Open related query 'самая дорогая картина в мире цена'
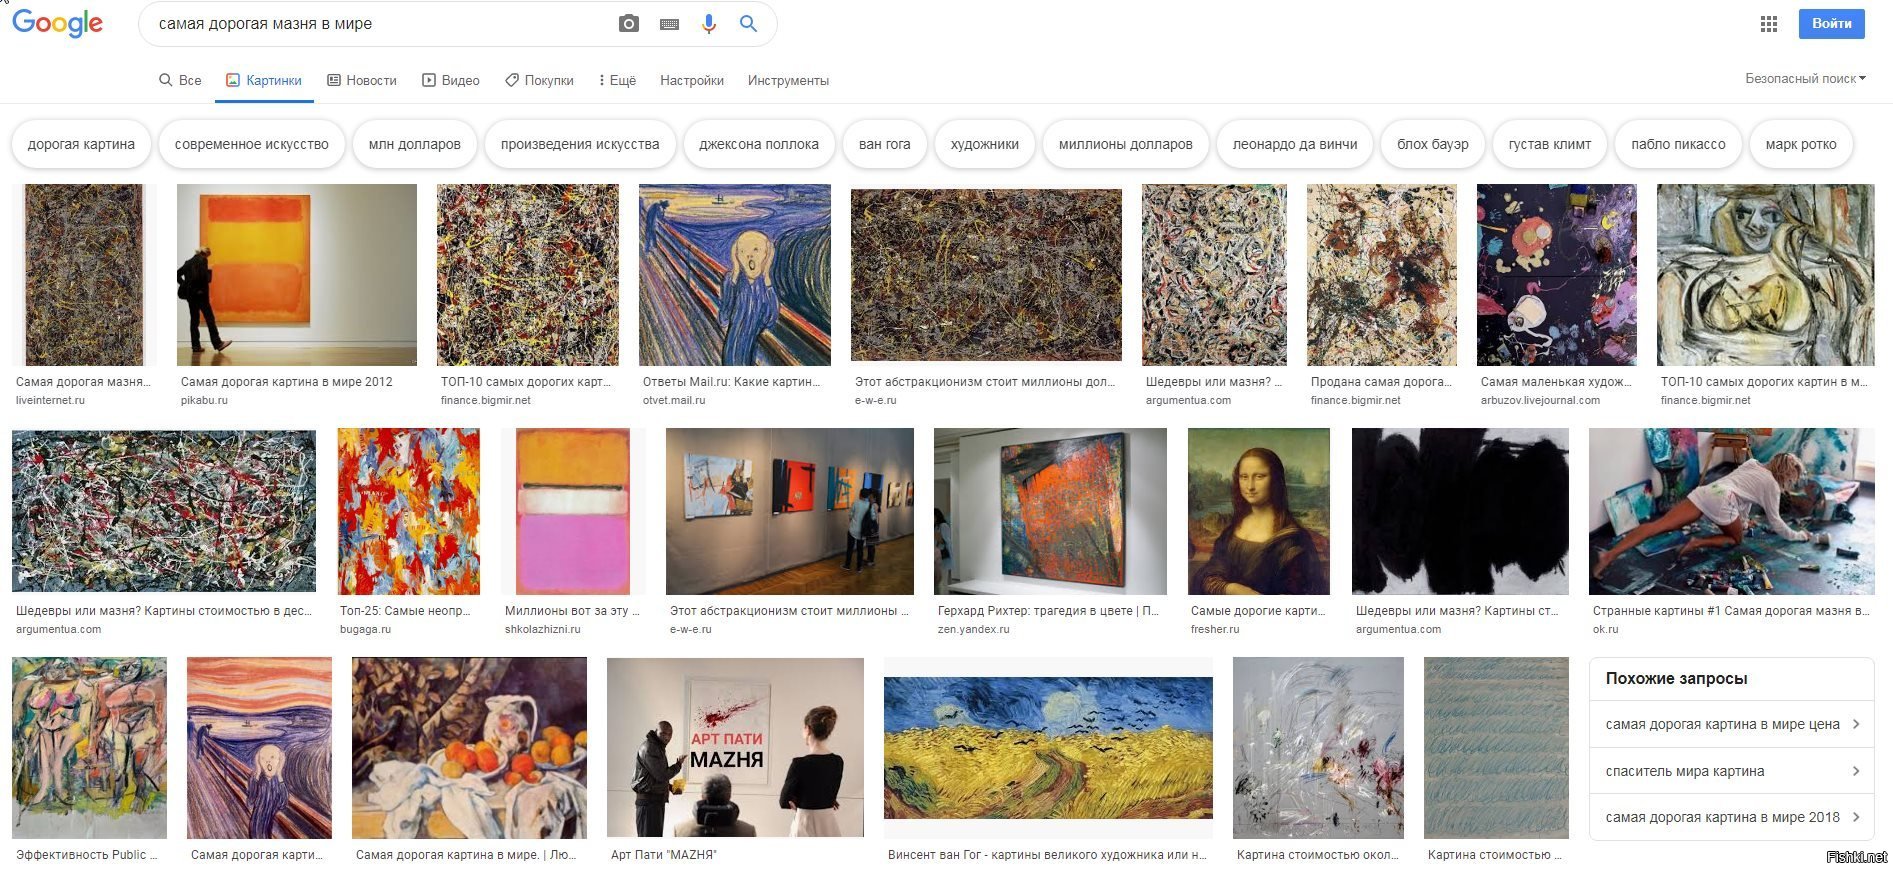The width and height of the screenshot is (1893, 869). click(x=1731, y=724)
